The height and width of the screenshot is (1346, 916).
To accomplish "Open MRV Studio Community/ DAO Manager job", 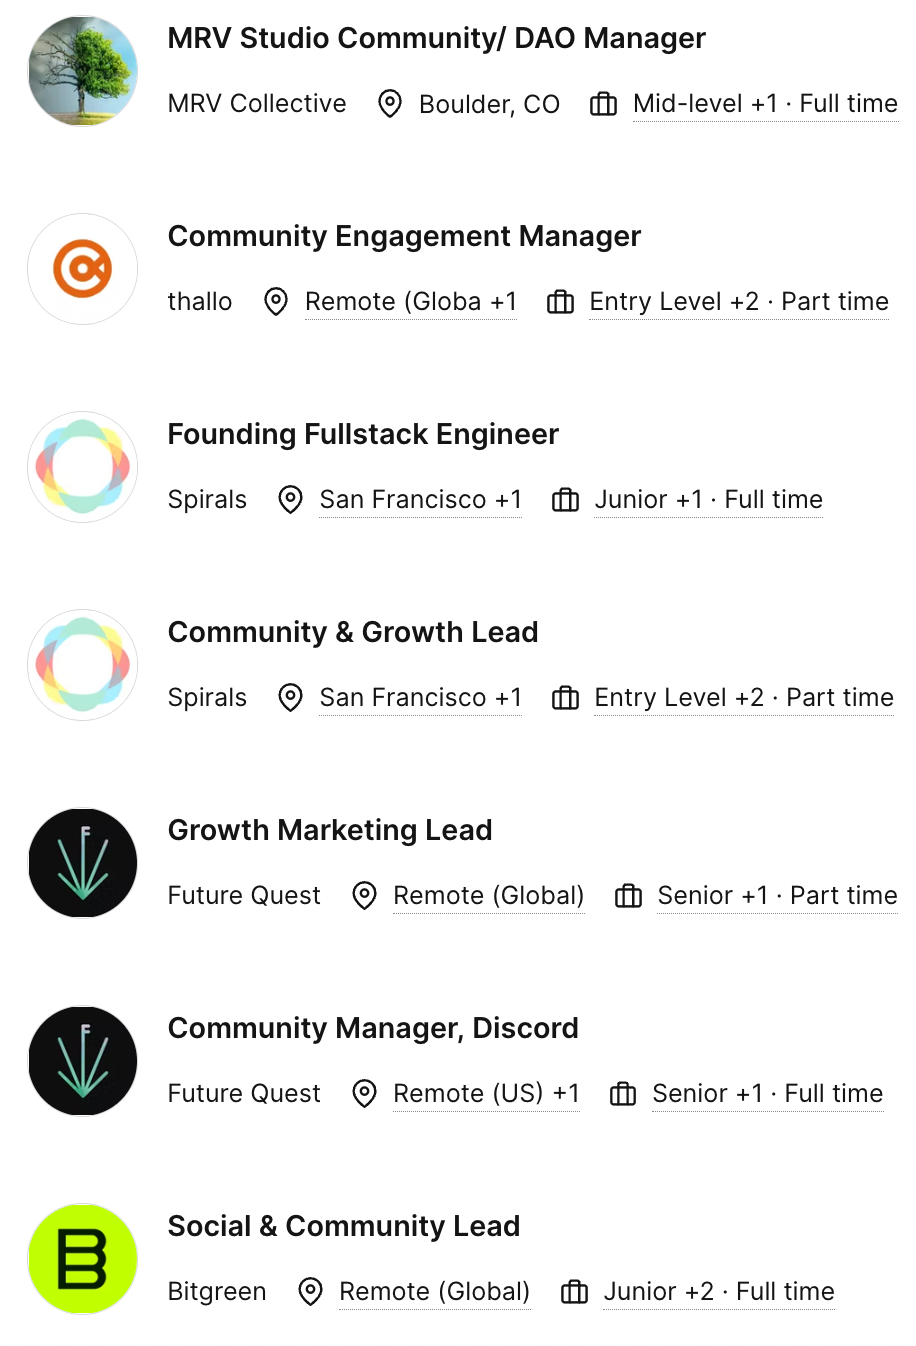I will click(436, 39).
